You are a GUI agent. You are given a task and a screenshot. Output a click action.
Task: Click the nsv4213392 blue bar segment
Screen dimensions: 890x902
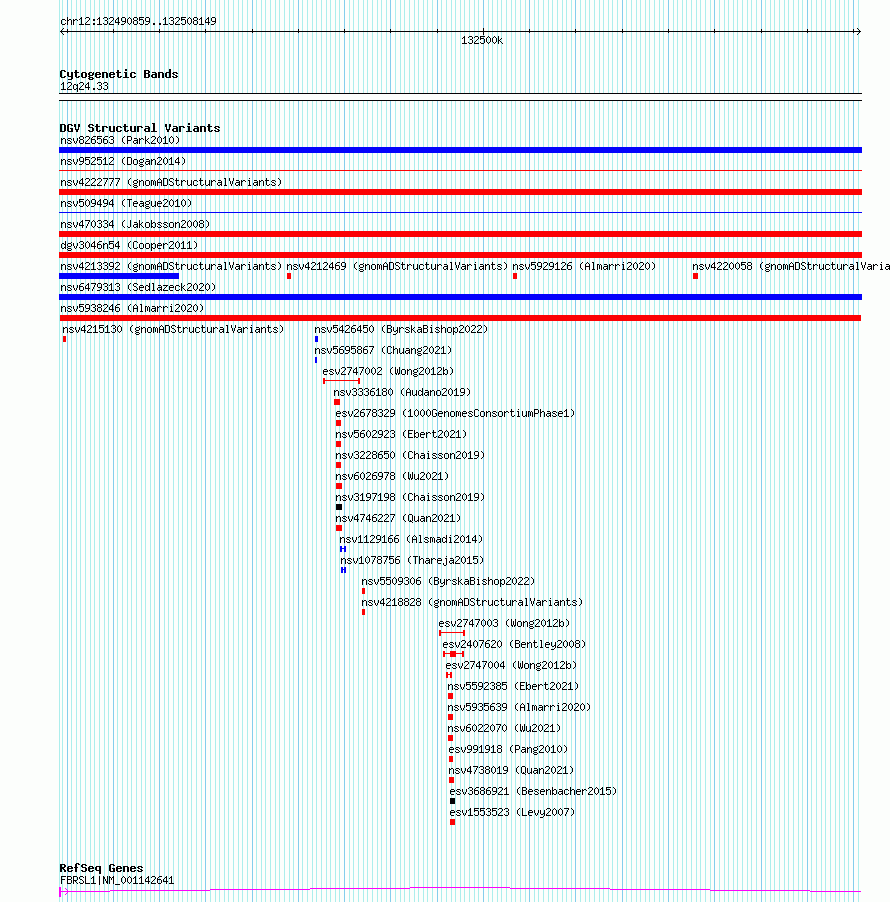coord(119,276)
